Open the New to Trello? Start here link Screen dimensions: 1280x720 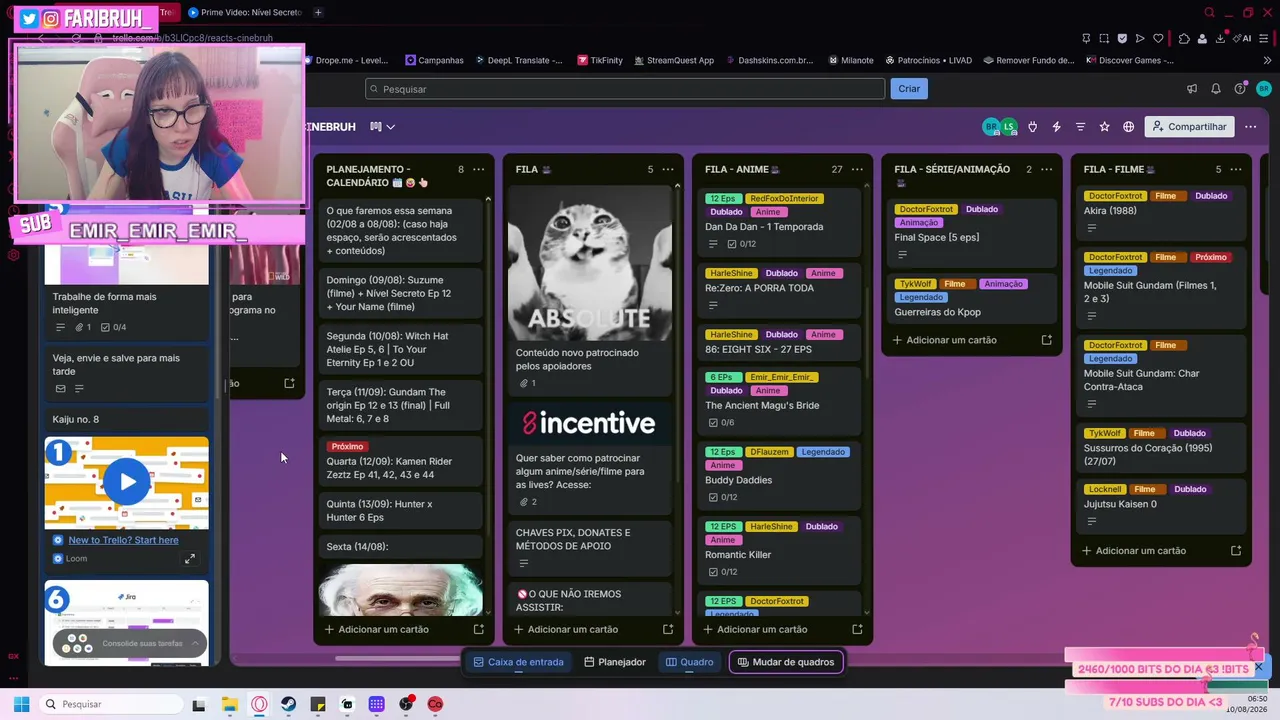pyautogui.click(x=123, y=540)
